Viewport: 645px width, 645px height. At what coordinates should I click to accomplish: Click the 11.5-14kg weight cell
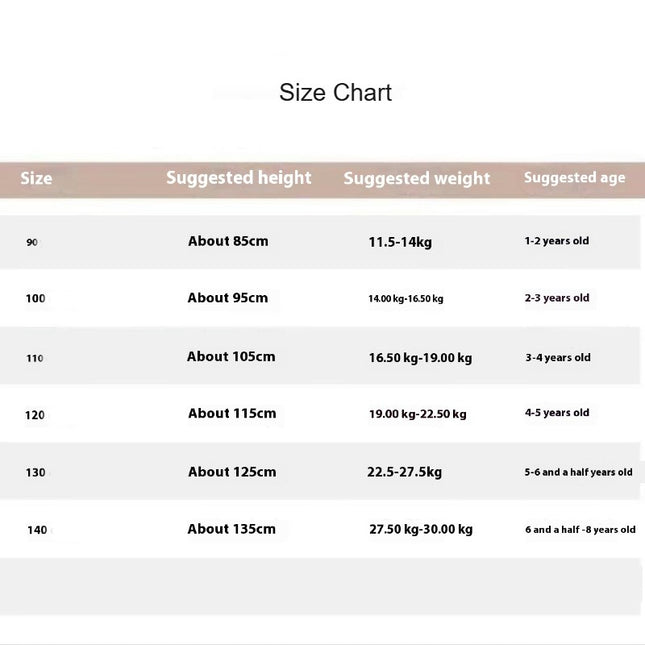click(x=400, y=242)
